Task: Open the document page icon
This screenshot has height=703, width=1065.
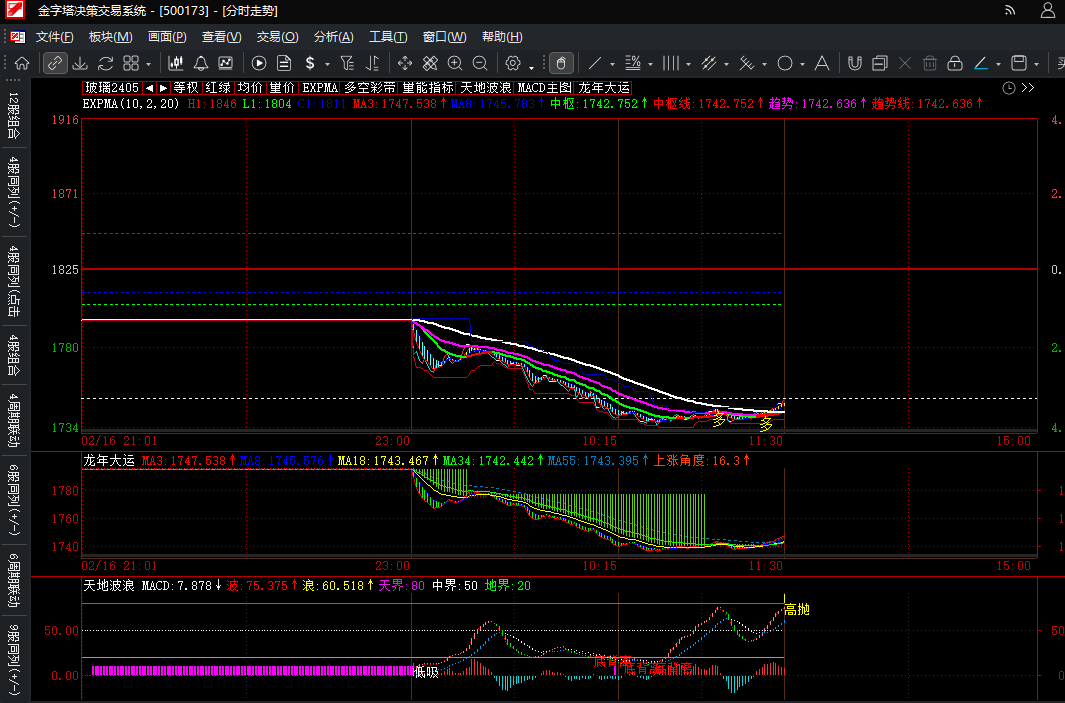Action: click(284, 63)
